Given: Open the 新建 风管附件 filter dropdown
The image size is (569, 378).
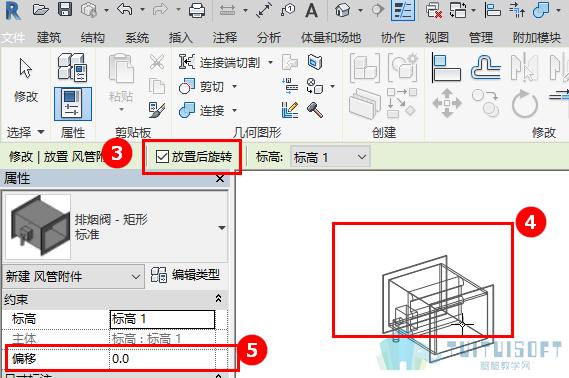Looking at the screenshot, I should (73, 277).
